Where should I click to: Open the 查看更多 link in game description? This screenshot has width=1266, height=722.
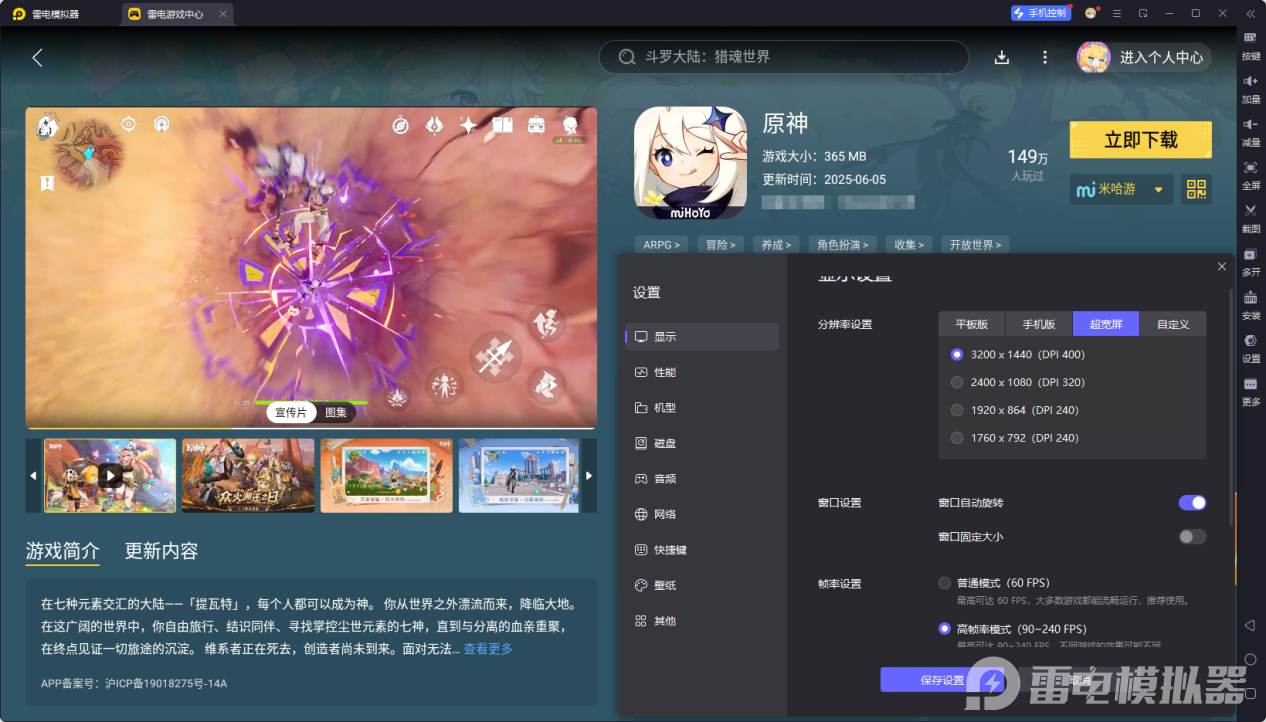tap(486, 648)
